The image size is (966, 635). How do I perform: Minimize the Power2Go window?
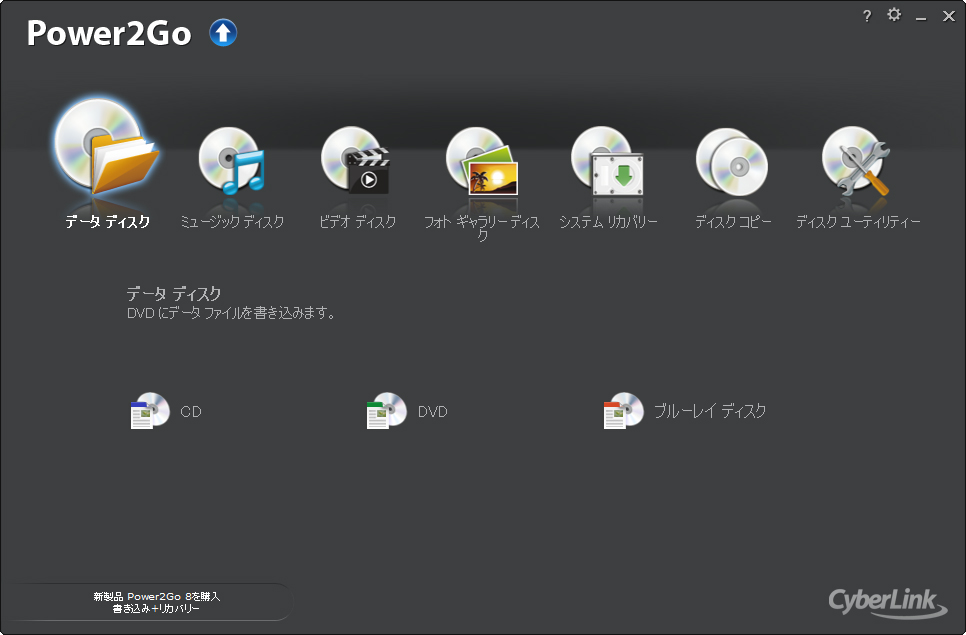click(920, 16)
